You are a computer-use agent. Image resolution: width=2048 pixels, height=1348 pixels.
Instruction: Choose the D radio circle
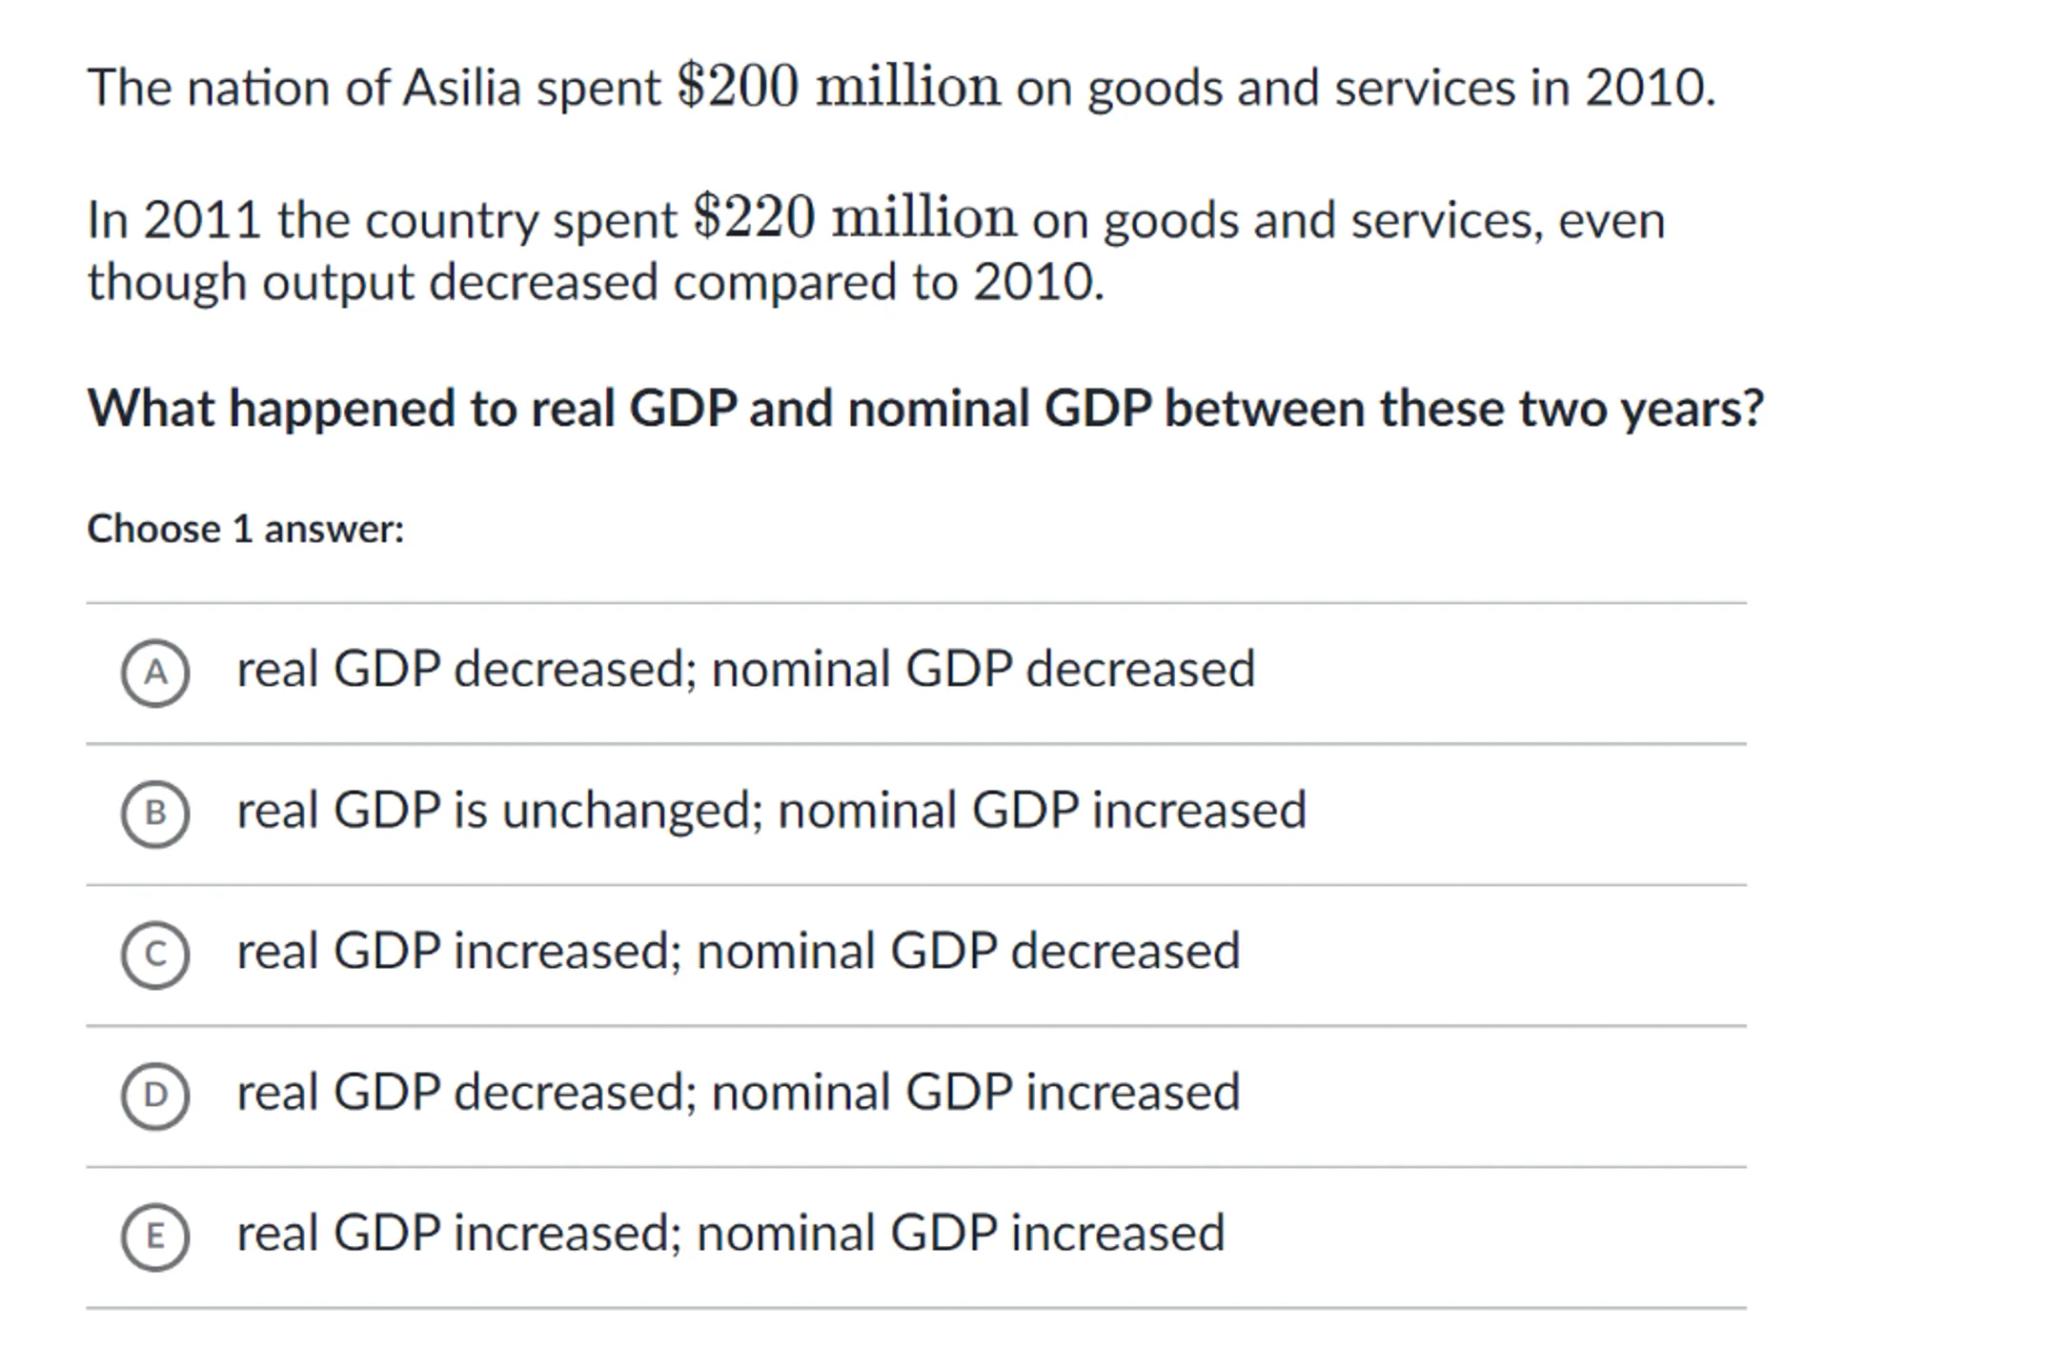point(155,1096)
